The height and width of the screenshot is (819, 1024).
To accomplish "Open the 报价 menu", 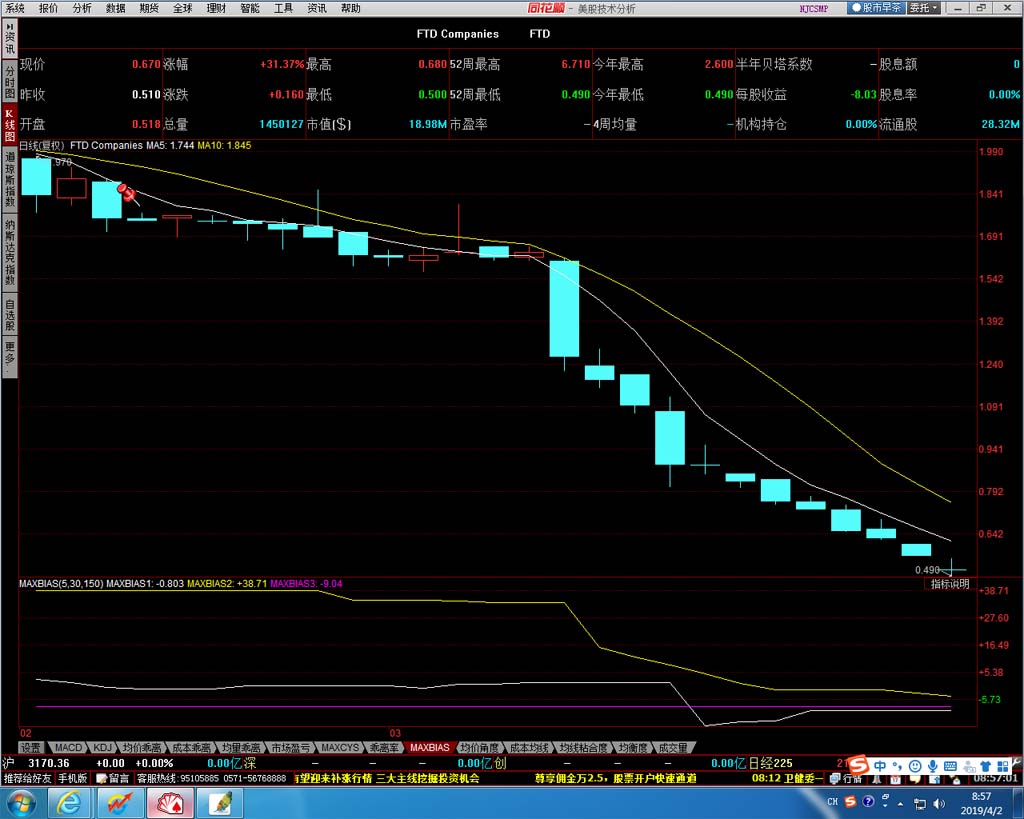I will (48, 8).
